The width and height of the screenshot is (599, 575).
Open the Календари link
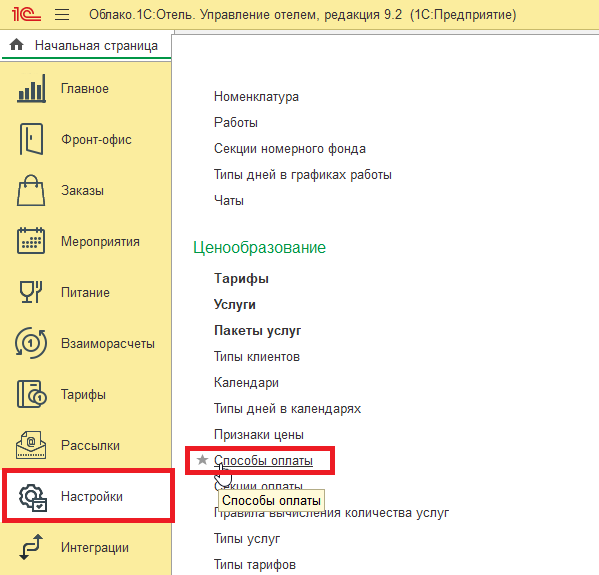246,382
